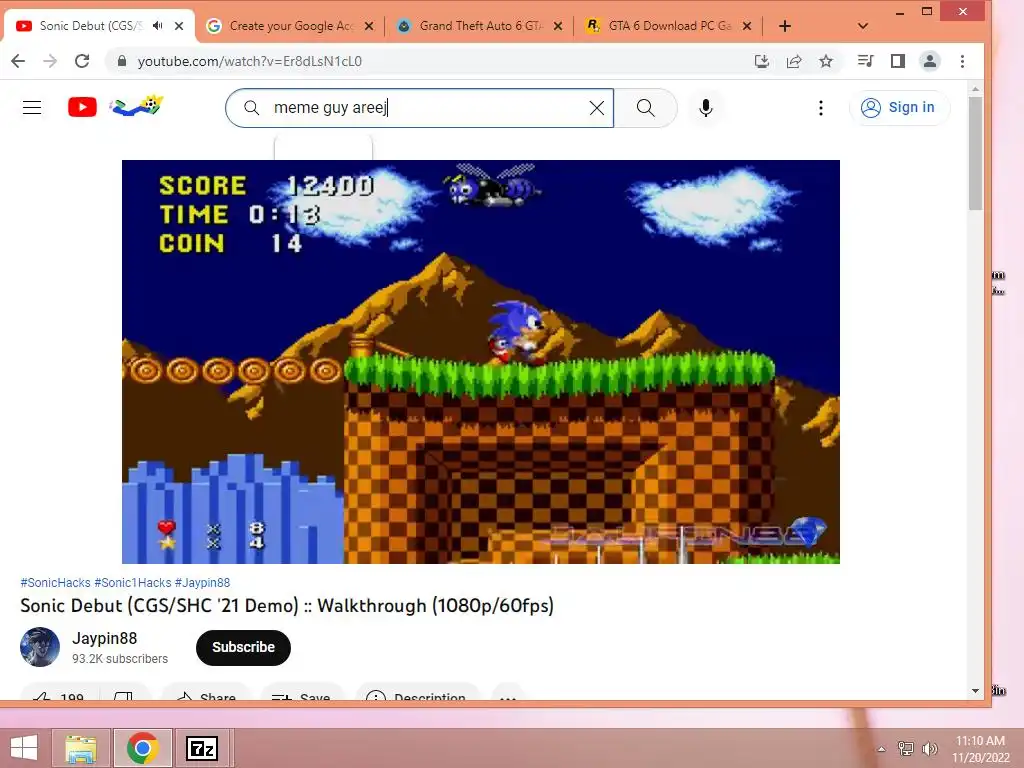Open YouTube settings three-dot menu
Viewport: 1024px width, 768px height.
[x=821, y=108]
